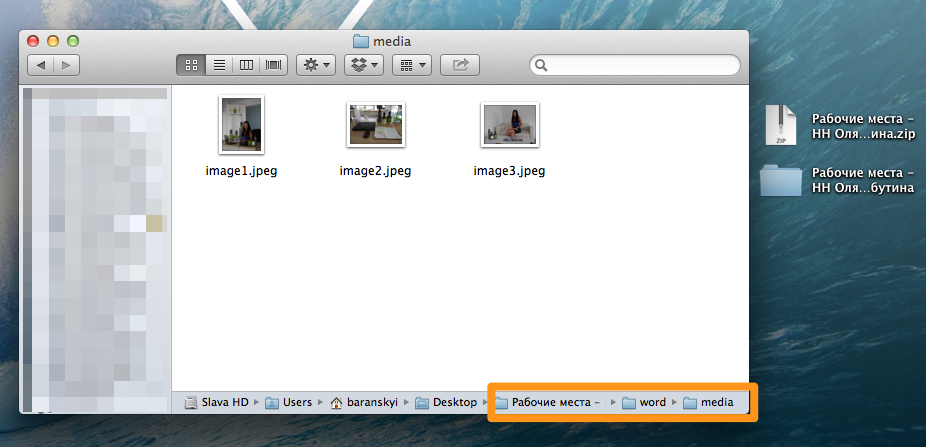Click Slava HD in the path bar

pyautogui.click(x=217, y=403)
